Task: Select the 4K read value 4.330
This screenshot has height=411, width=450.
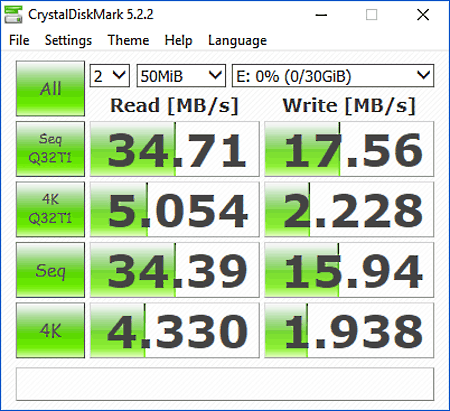Action: click(x=175, y=330)
